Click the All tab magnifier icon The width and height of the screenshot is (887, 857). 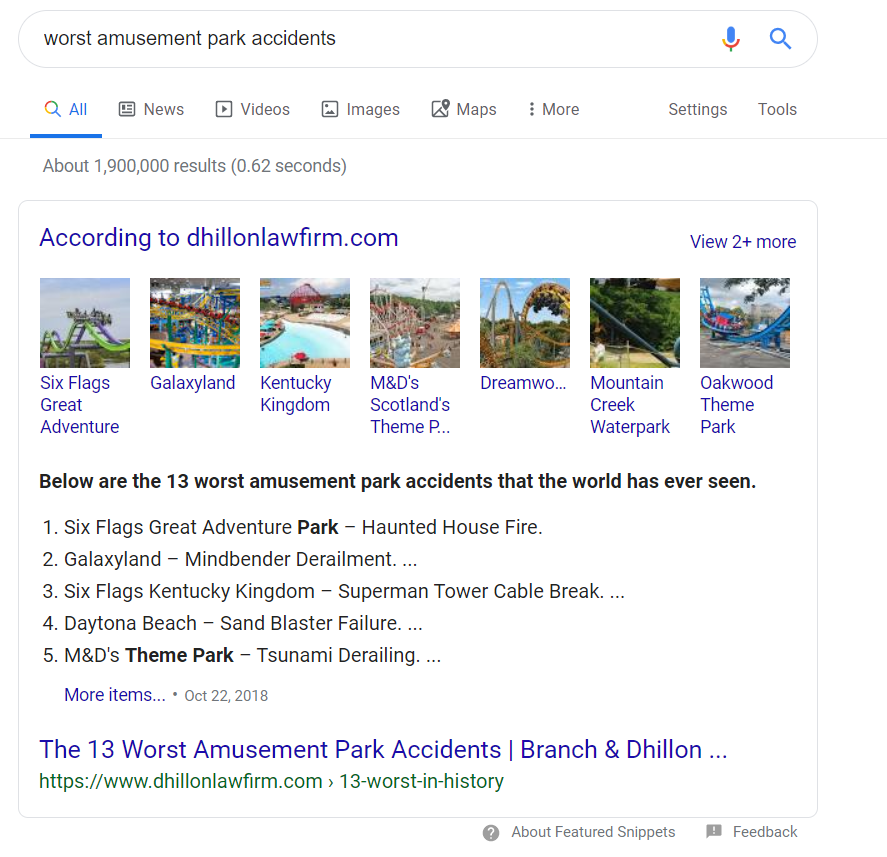coord(53,109)
